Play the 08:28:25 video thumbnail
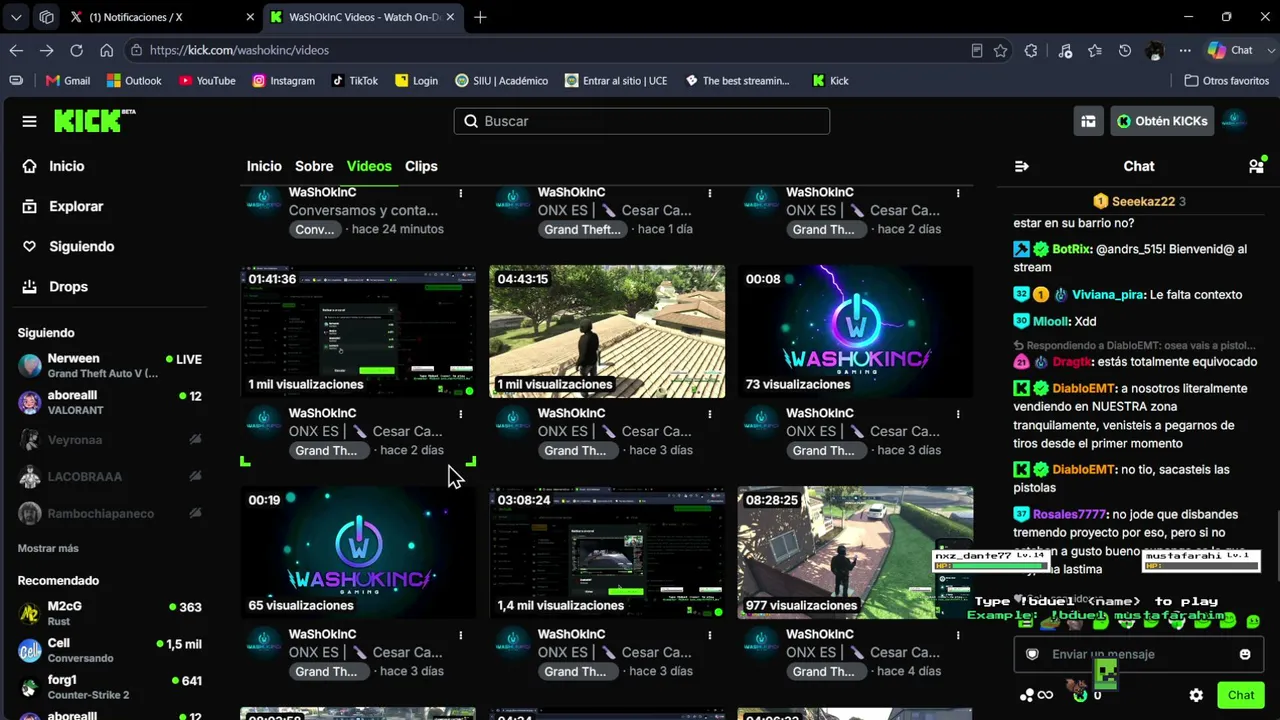This screenshot has width=1280, height=720. tap(855, 553)
